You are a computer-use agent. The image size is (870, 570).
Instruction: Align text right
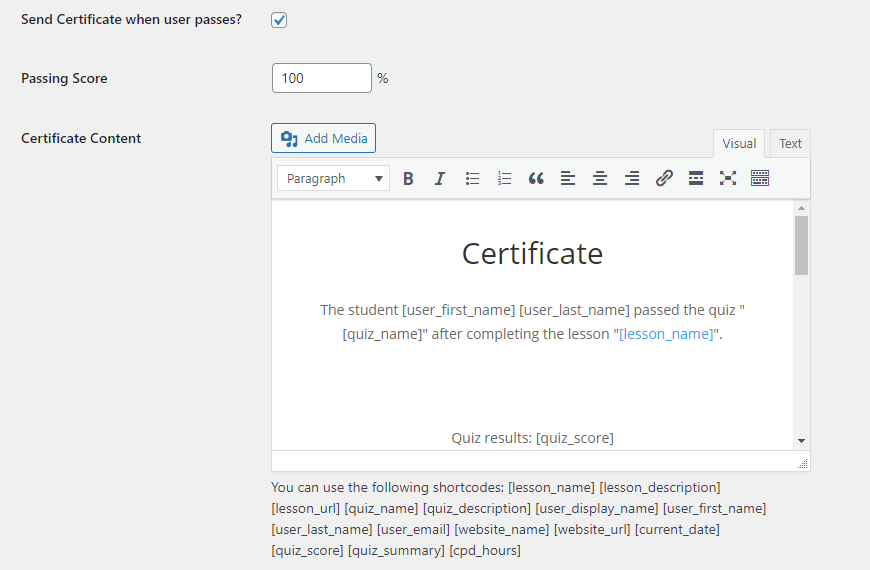[x=632, y=179]
